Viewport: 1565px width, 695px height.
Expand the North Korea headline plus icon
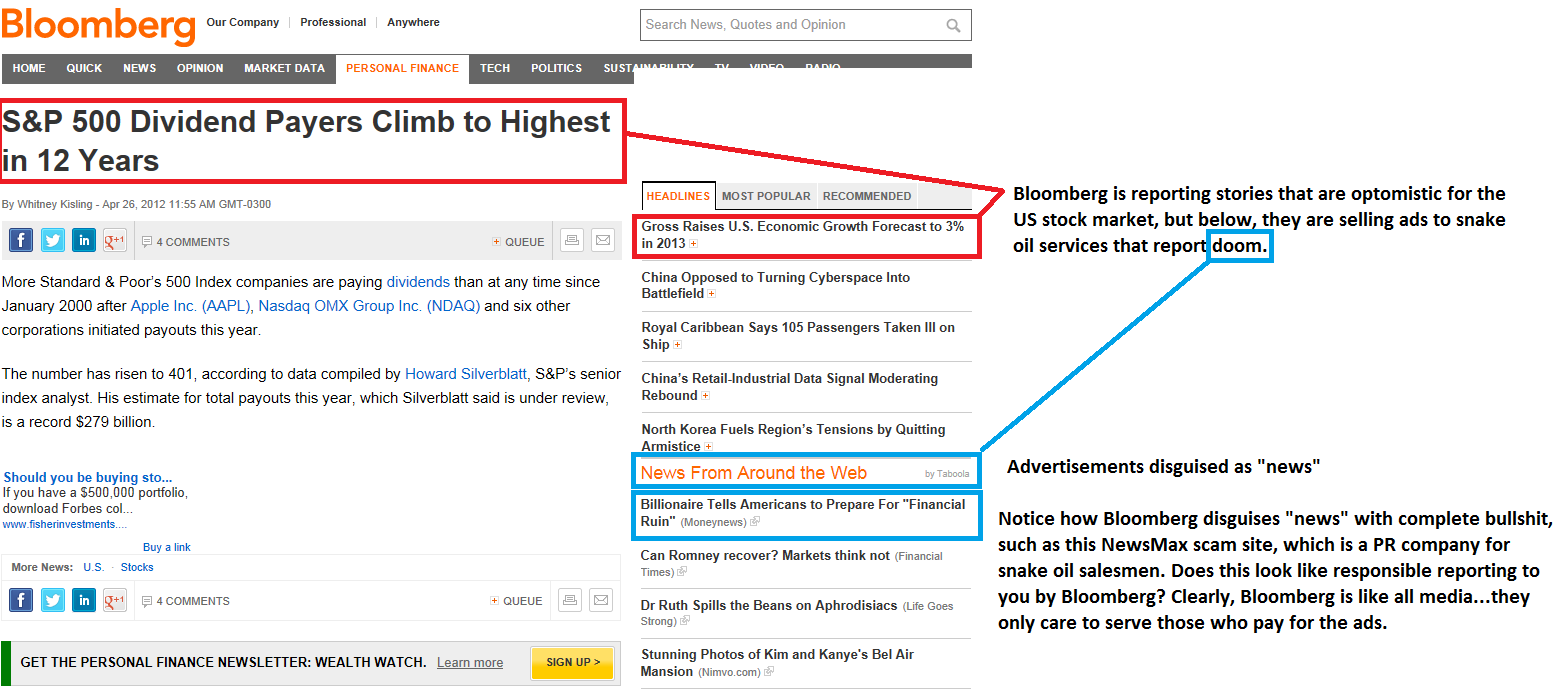pyautogui.click(x=709, y=447)
